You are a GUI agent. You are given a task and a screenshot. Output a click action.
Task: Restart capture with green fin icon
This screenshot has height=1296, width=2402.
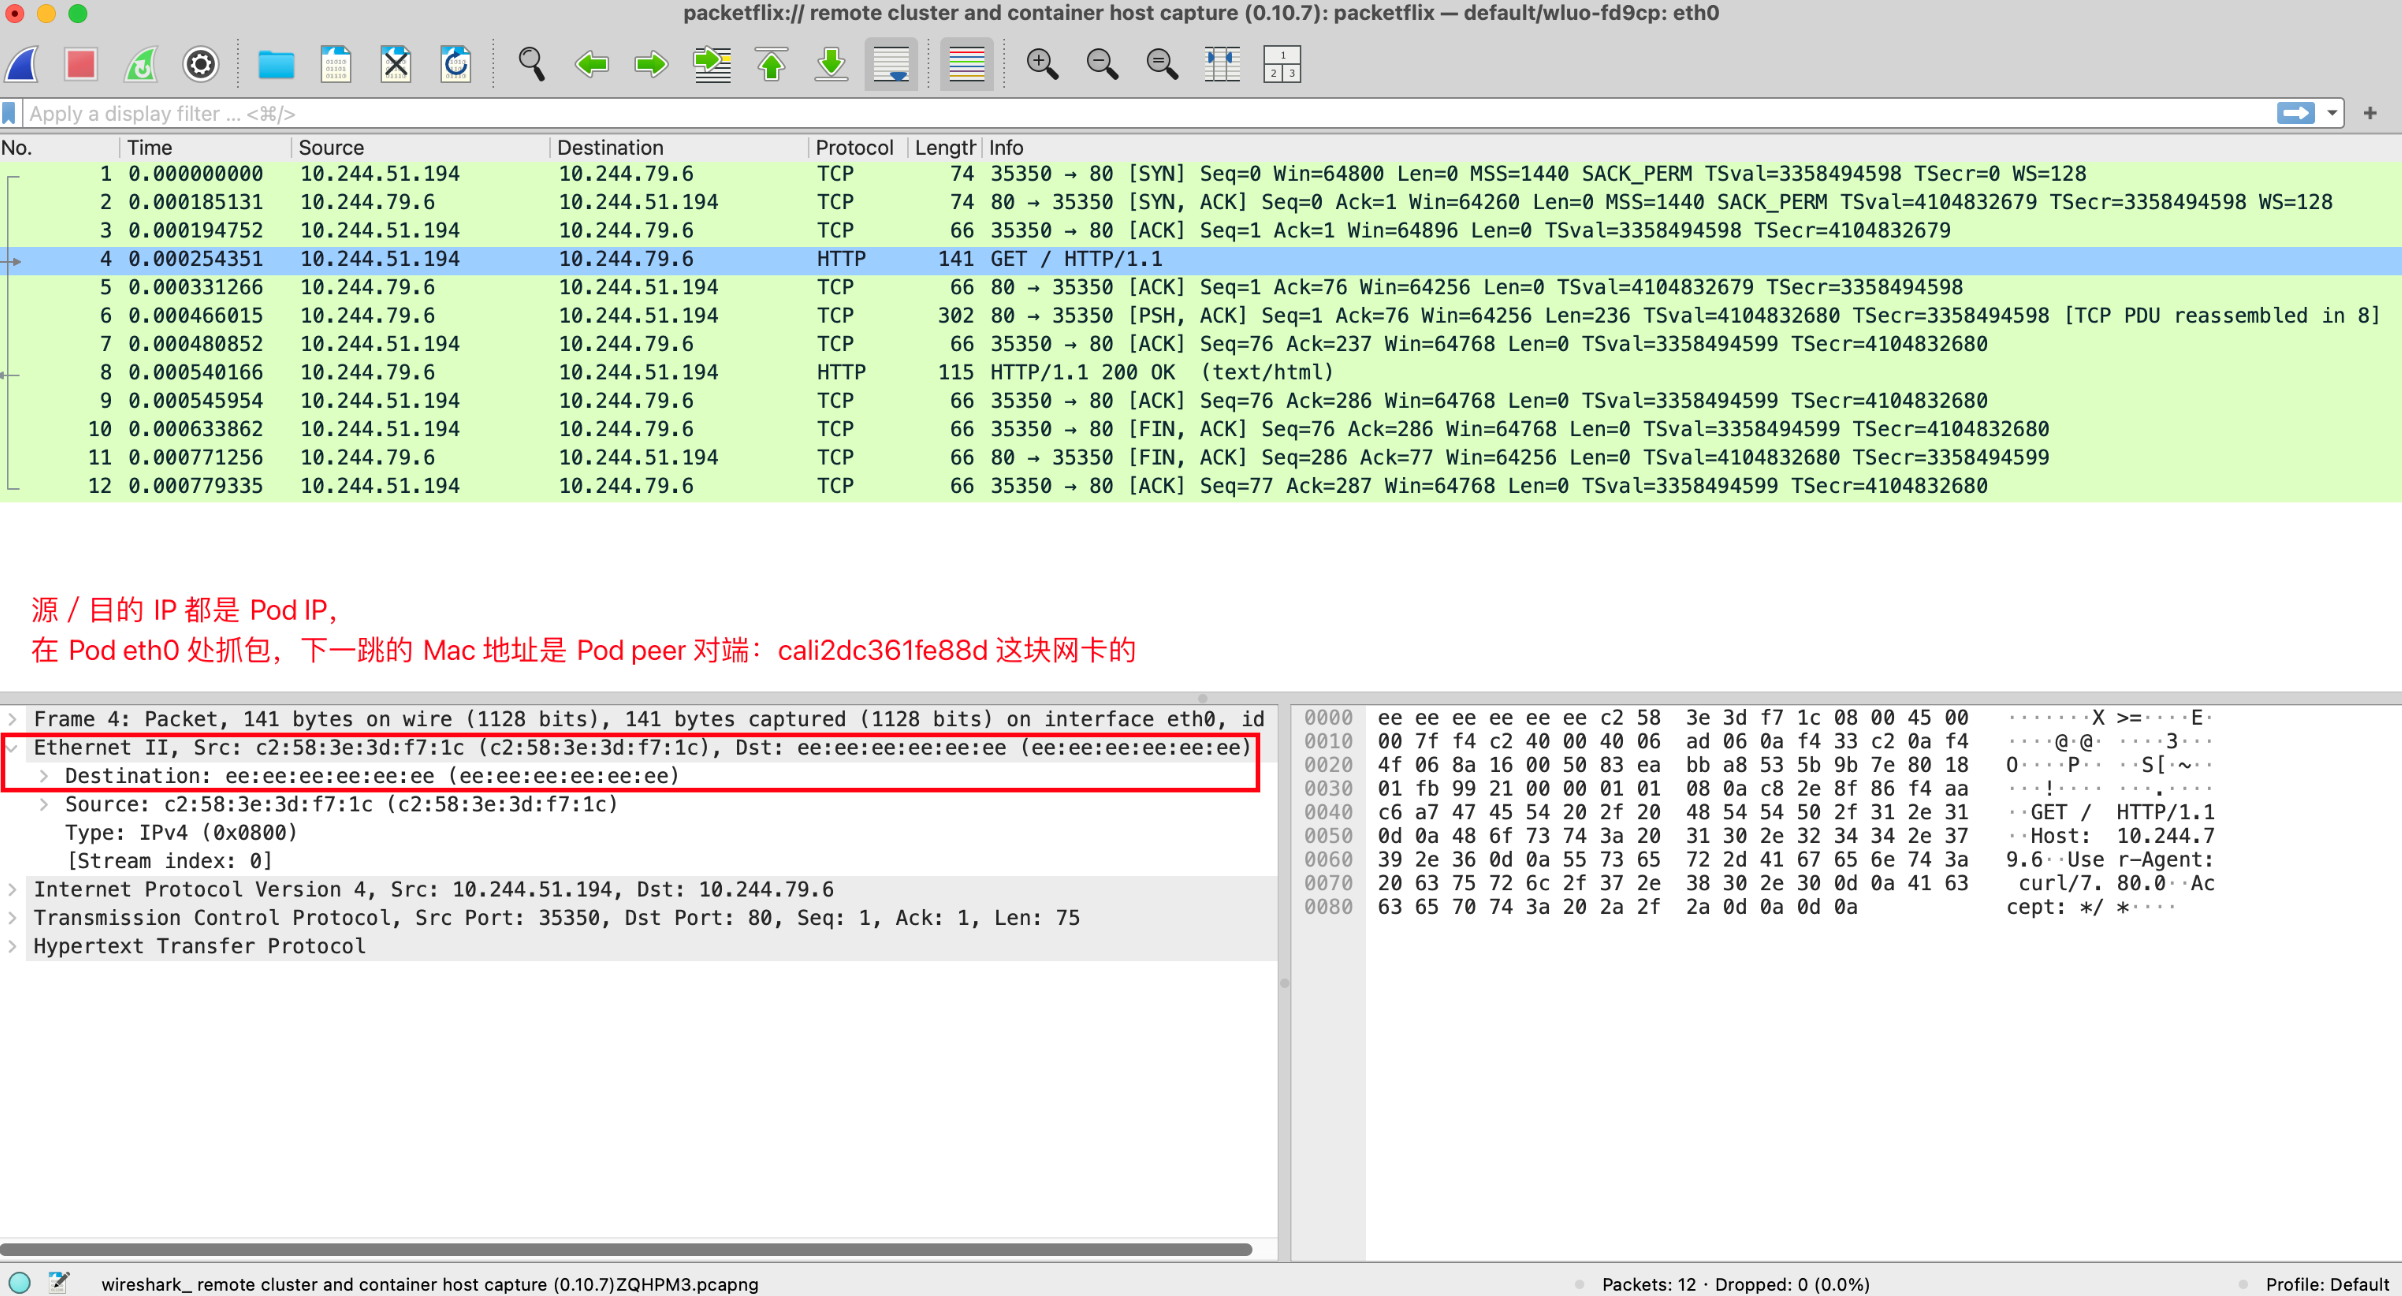(x=141, y=65)
